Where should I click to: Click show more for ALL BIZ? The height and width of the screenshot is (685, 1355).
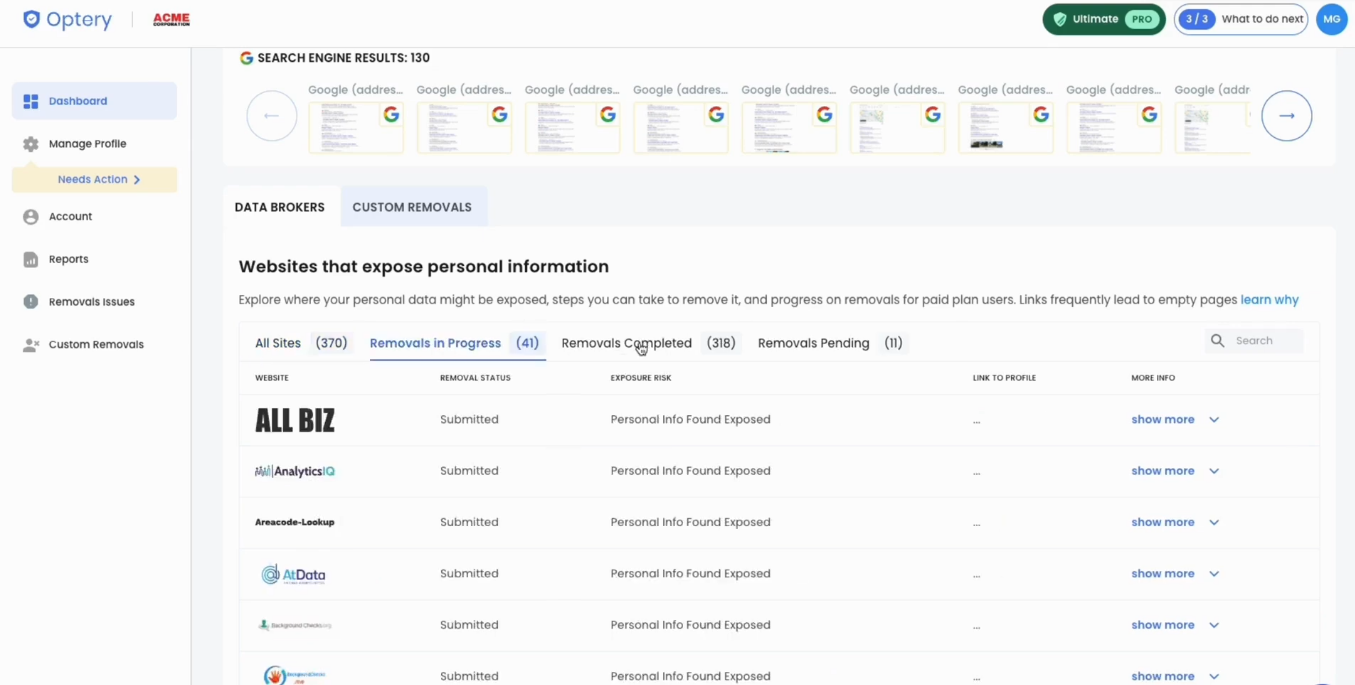click(x=1163, y=420)
